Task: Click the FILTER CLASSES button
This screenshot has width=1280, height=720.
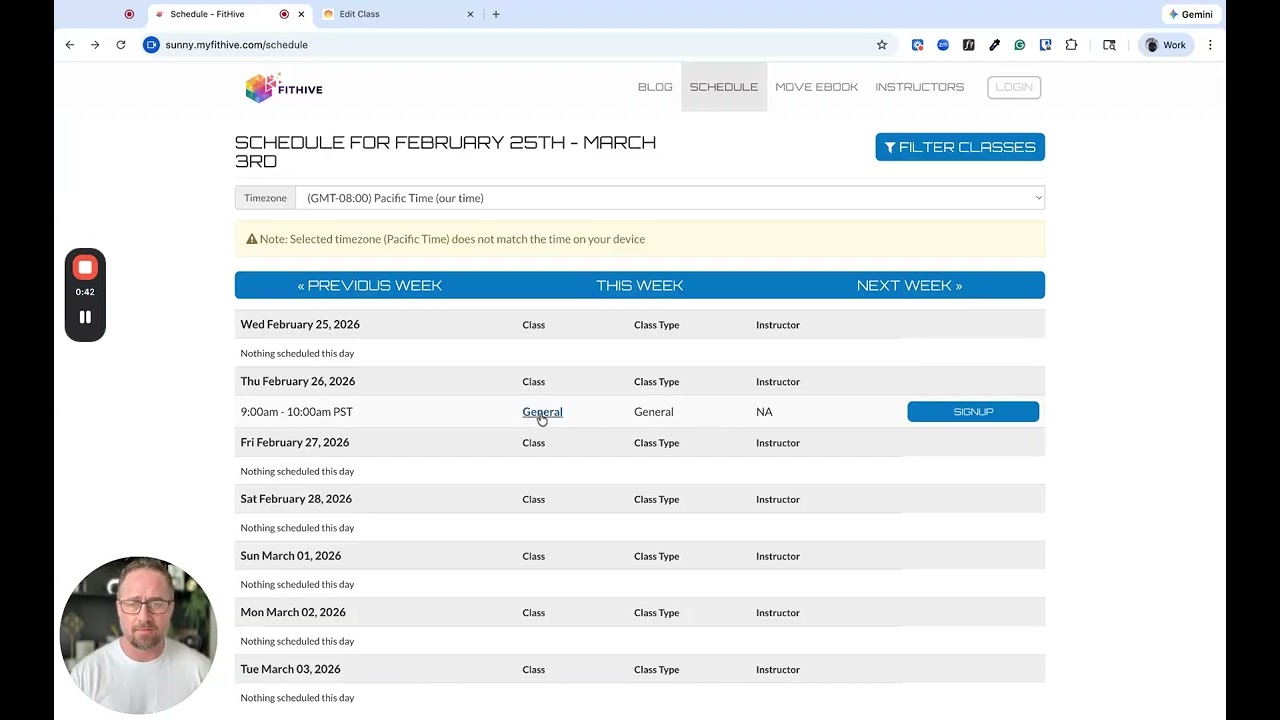Action: [x=960, y=147]
